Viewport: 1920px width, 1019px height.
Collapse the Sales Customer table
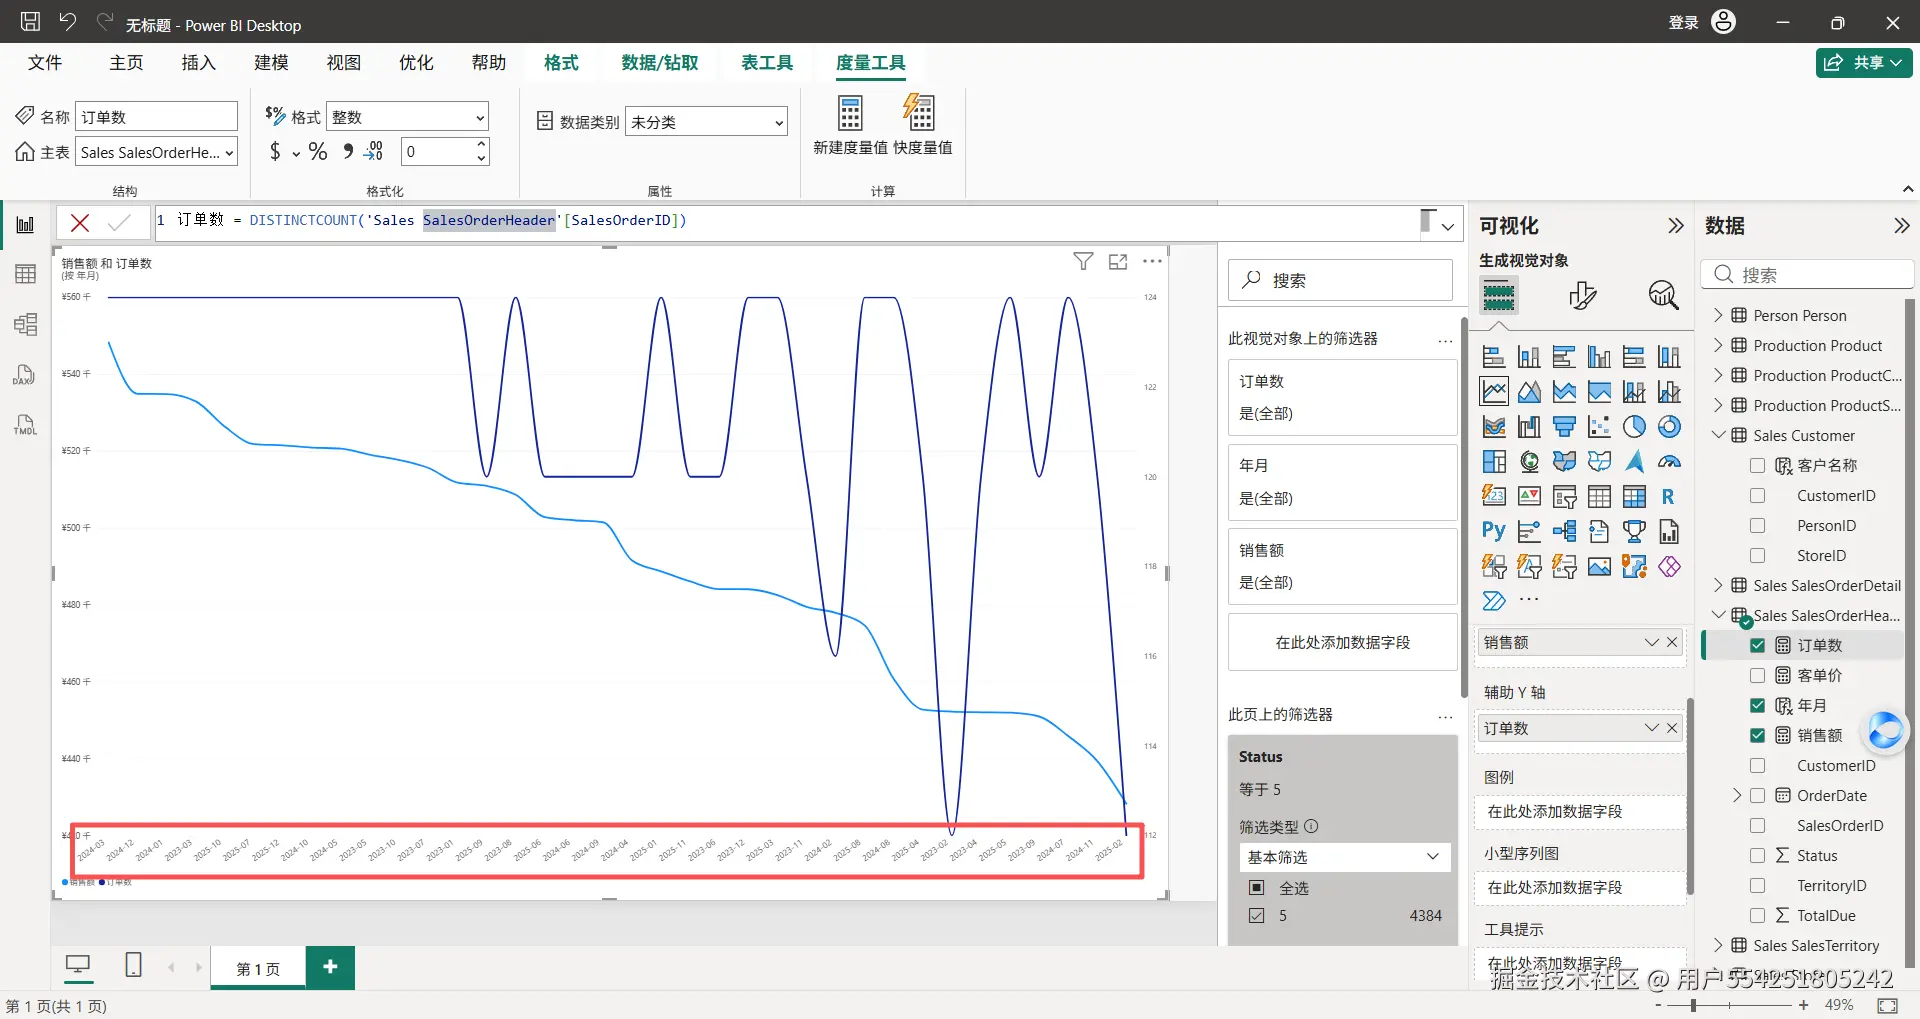click(1718, 435)
